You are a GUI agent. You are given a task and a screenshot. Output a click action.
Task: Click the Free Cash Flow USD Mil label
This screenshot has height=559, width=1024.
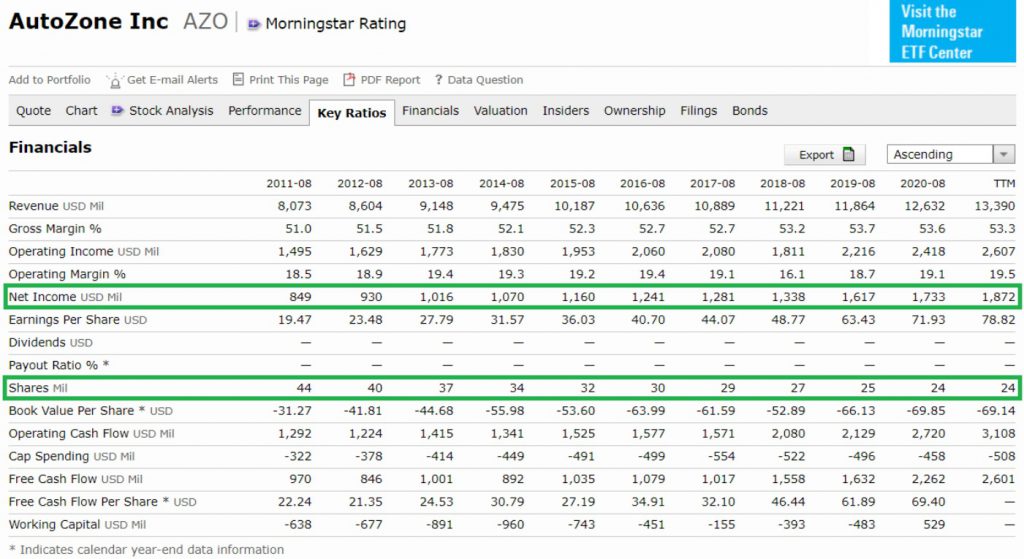(76, 479)
